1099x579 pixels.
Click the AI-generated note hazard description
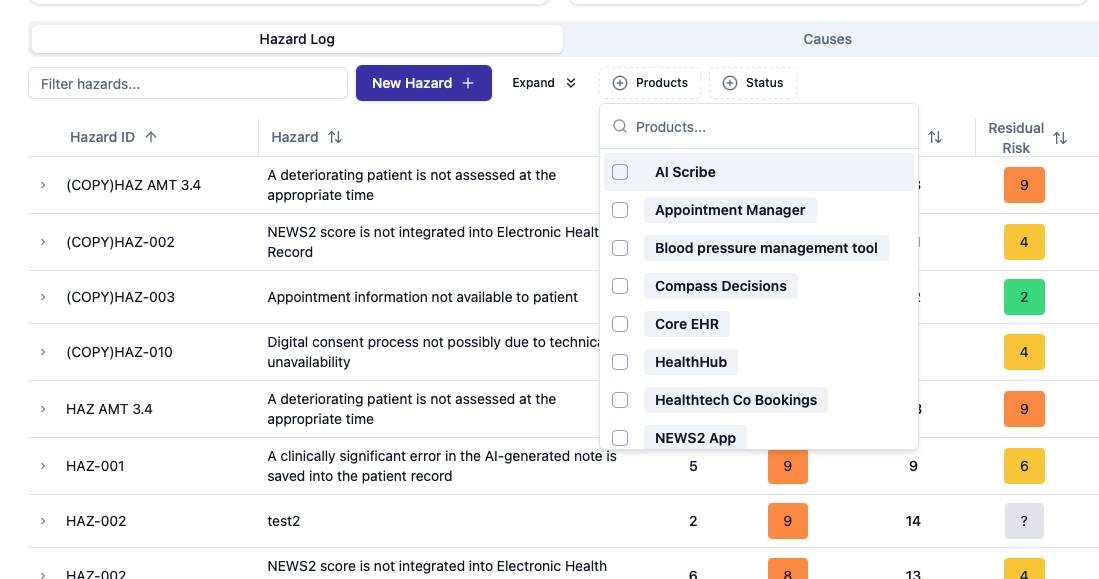[442, 466]
